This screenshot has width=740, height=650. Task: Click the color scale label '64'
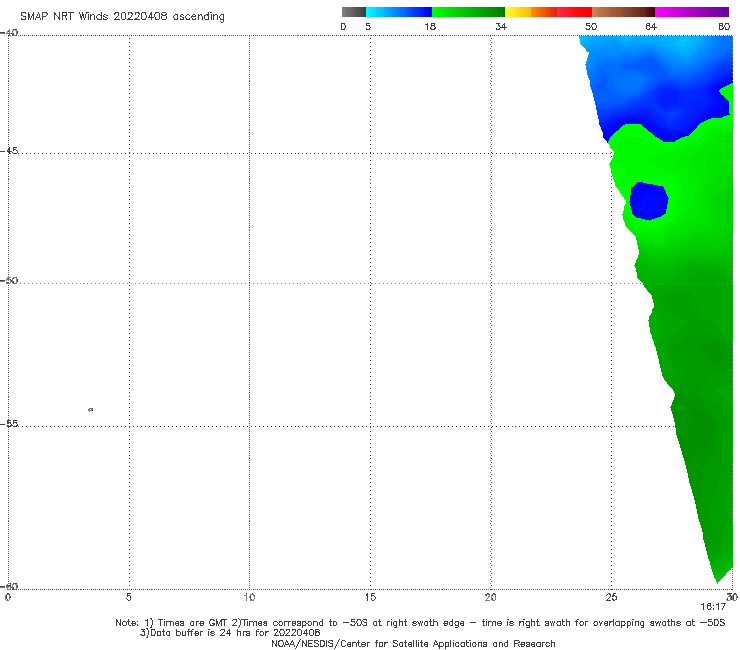click(x=651, y=26)
